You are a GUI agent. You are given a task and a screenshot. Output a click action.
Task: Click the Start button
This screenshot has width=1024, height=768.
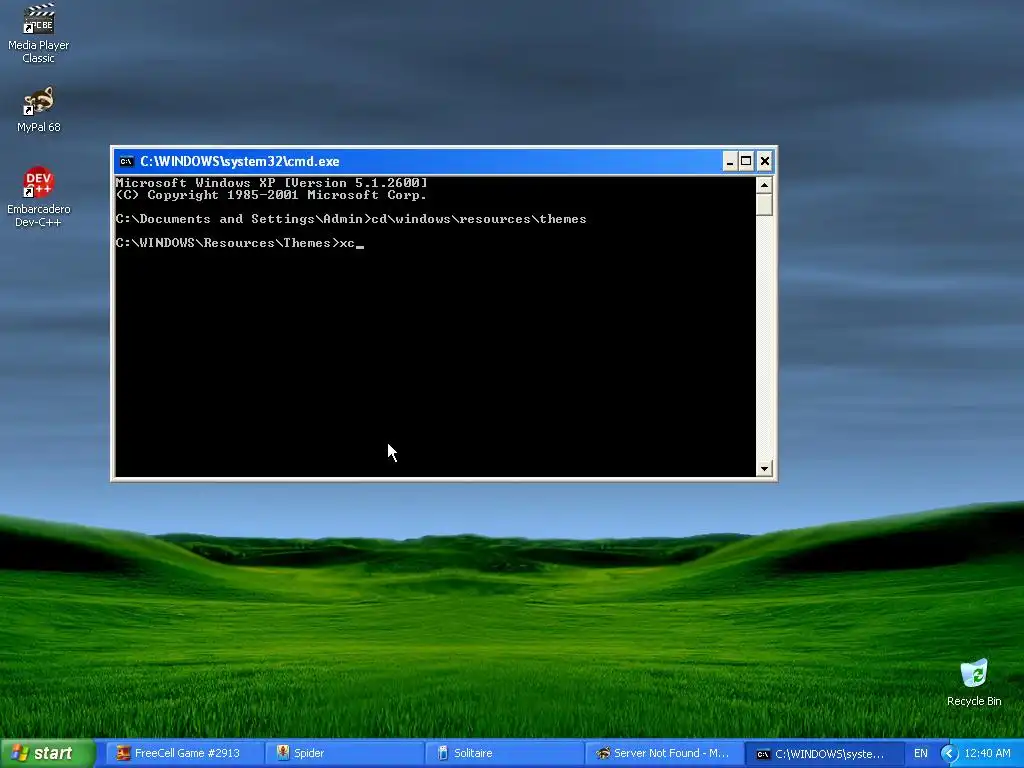point(48,753)
